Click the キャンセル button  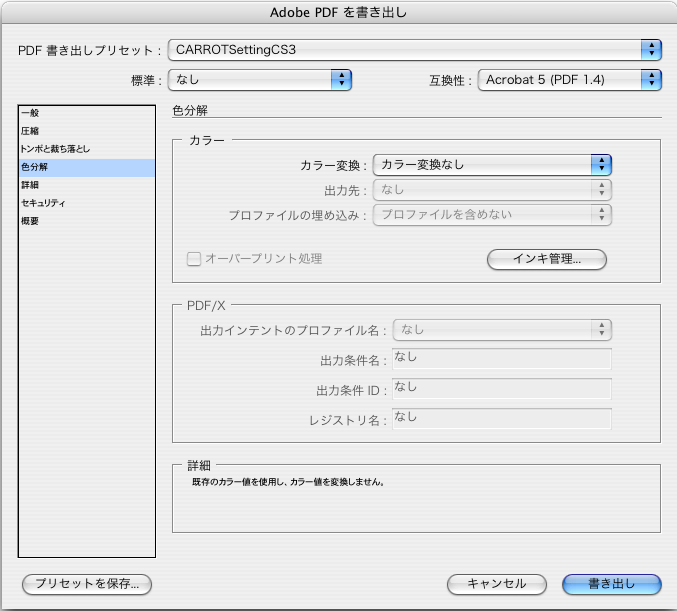[497, 584]
